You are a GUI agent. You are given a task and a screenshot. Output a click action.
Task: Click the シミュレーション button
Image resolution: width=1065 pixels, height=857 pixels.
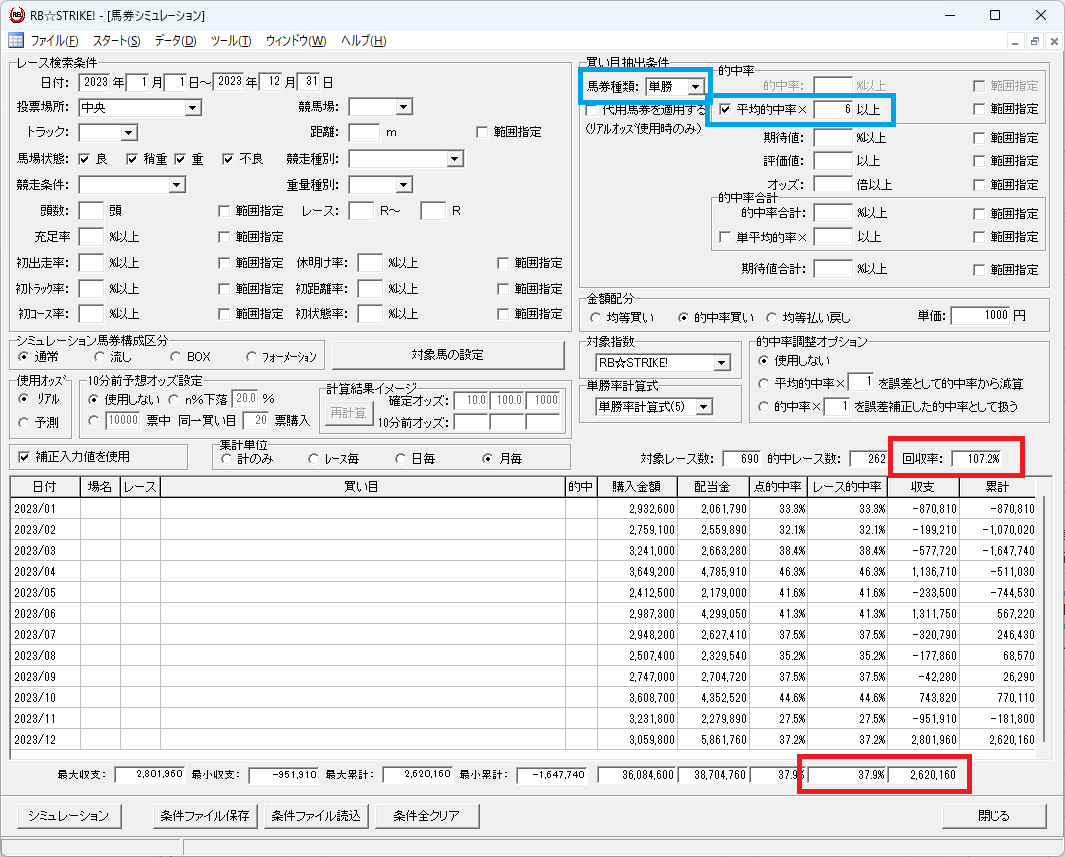(x=69, y=816)
